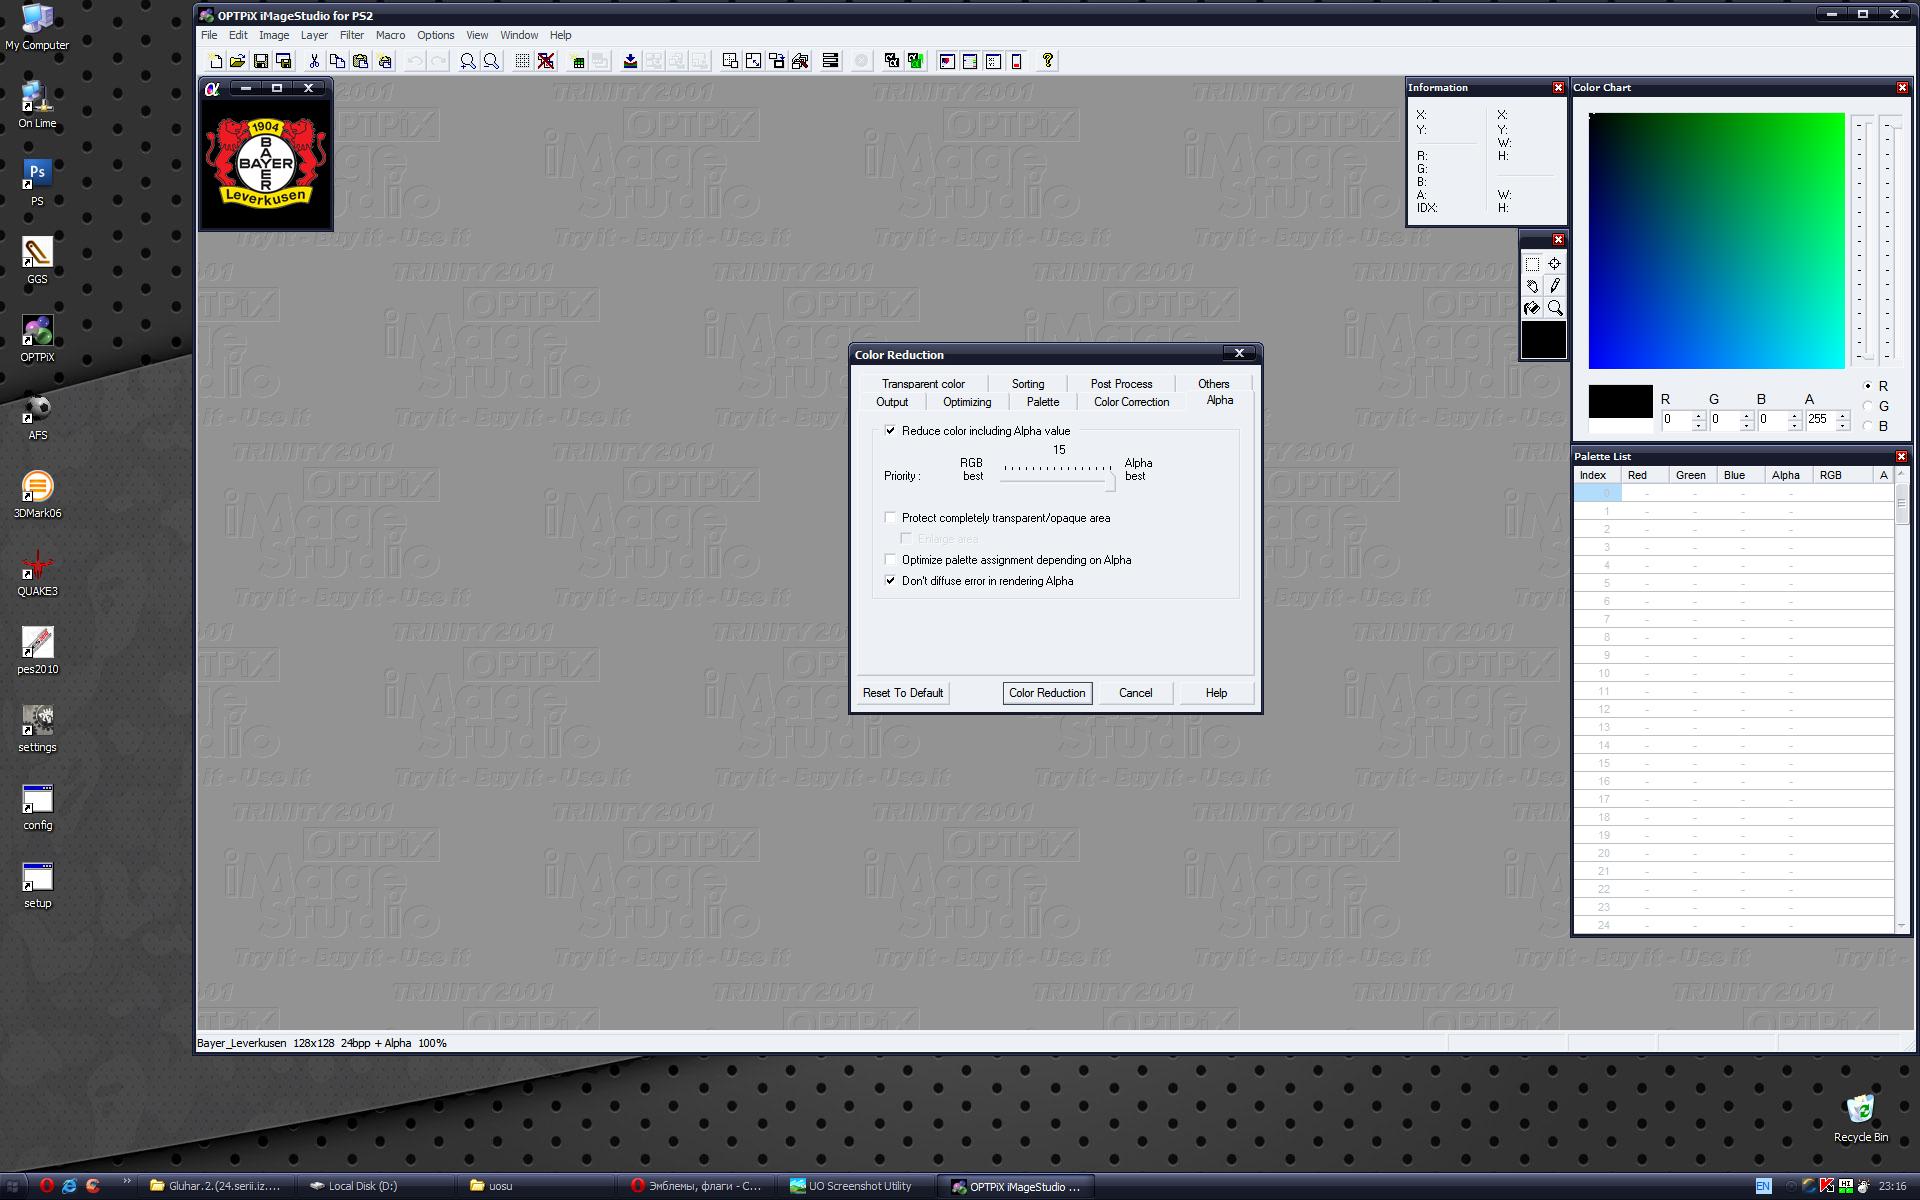Increase the R value with up stepper
1920x1200 pixels.
pyautogui.click(x=1698, y=415)
